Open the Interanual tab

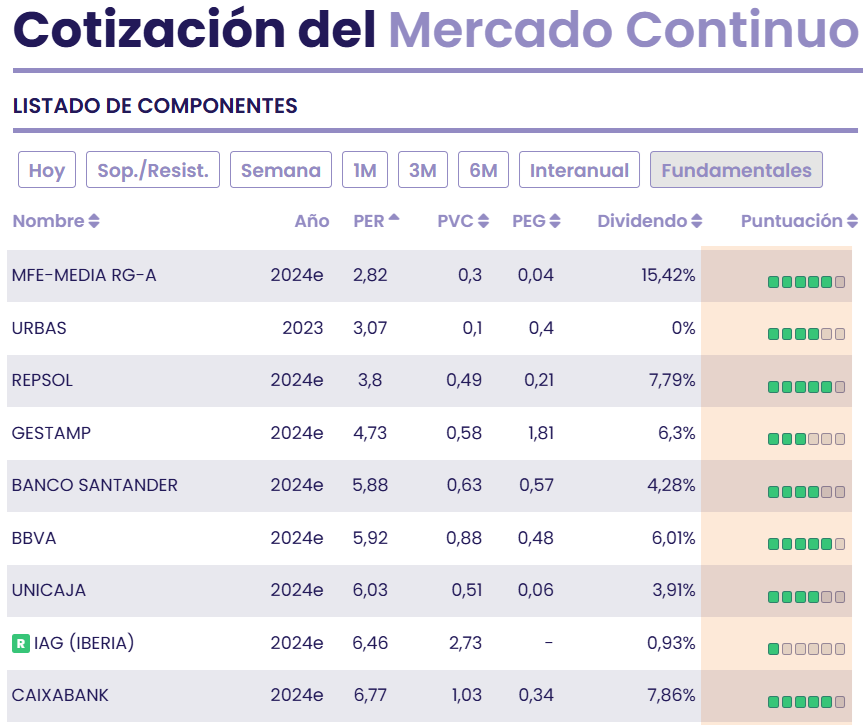(x=579, y=170)
